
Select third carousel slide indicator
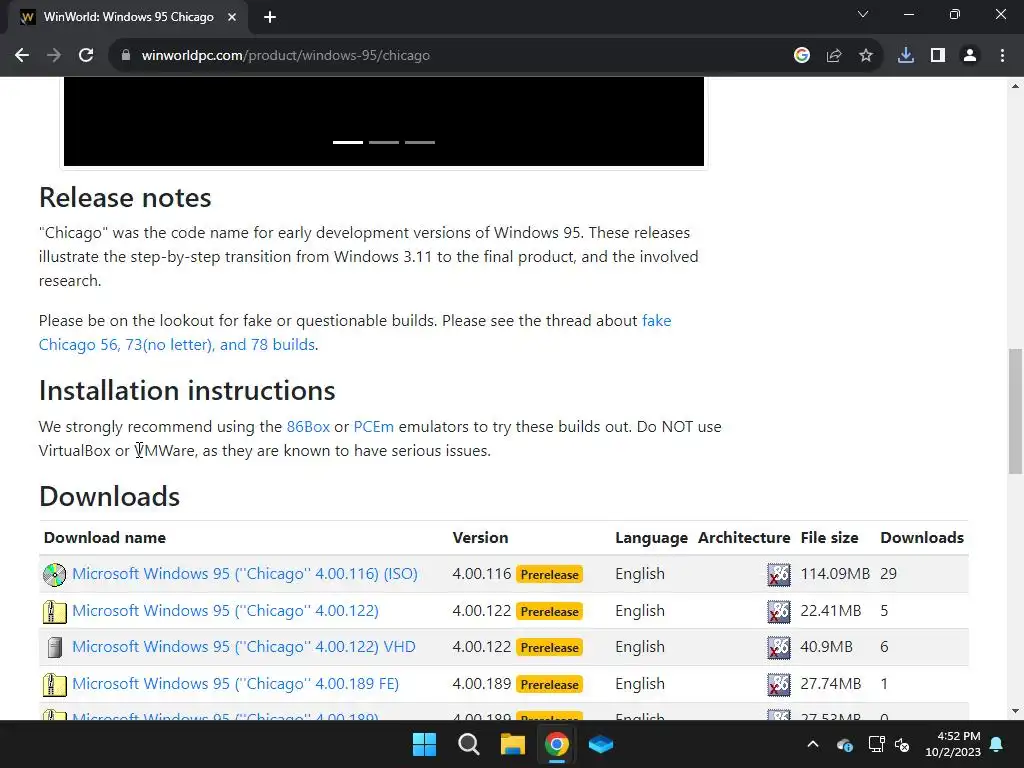[419, 142]
